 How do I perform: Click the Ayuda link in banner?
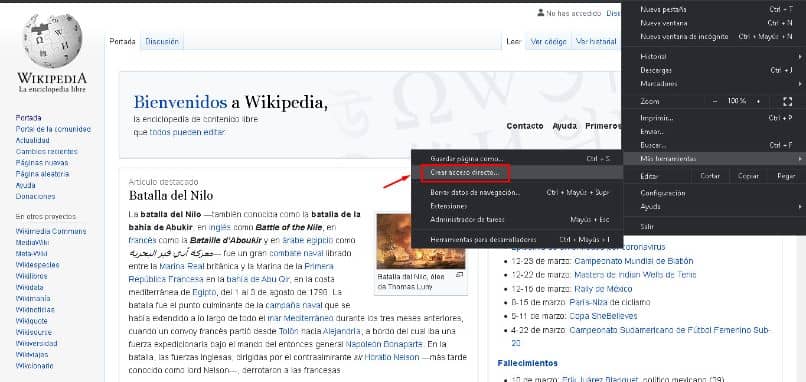[x=564, y=126]
